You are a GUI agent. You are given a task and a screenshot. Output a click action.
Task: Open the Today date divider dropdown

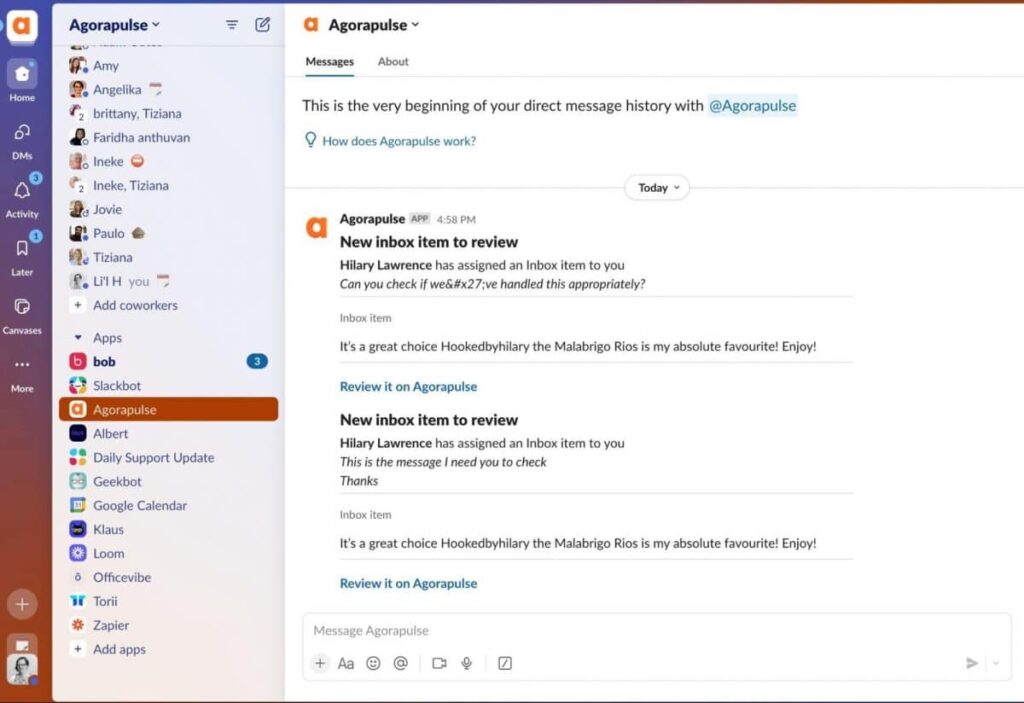point(656,188)
